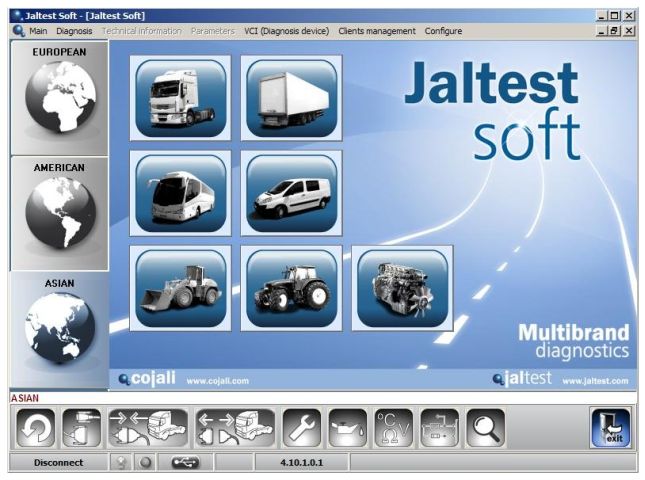Close the inner Jaltest Soft child window

click(629, 30)
